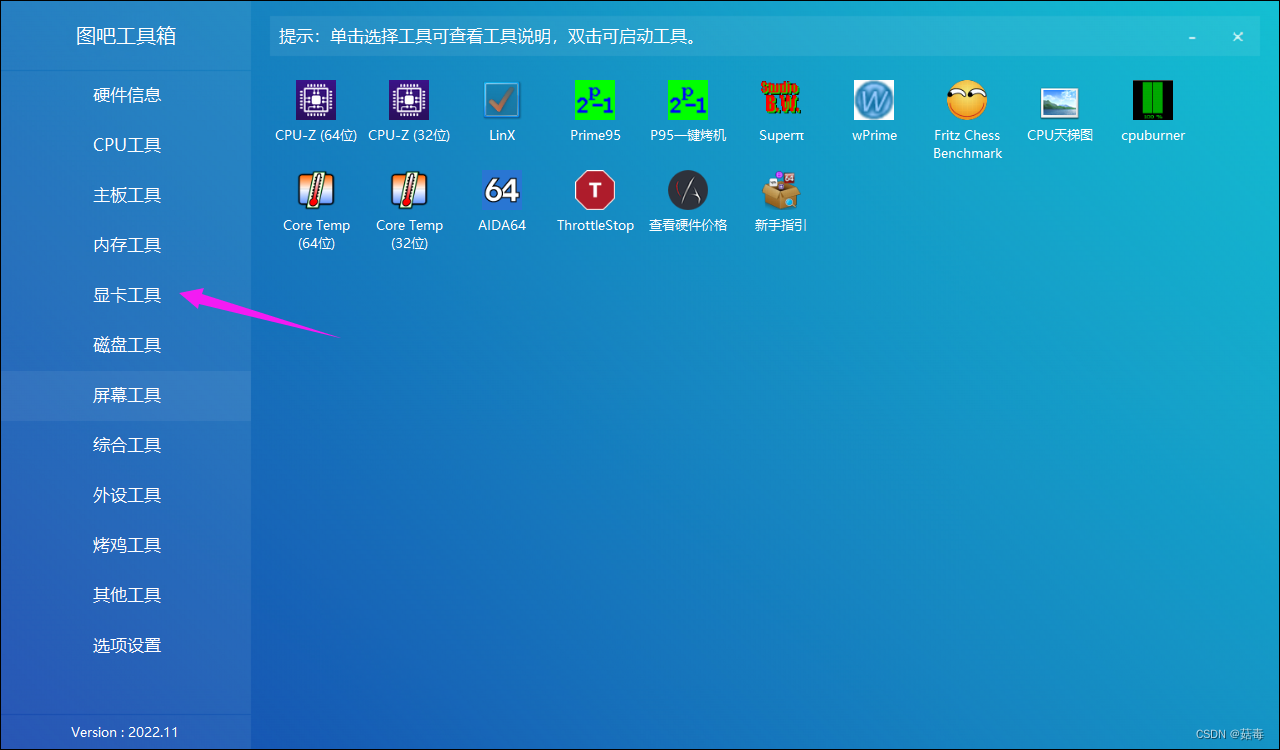This screenshot has width=1280, height=750.
Task: Click the 图吧工具箱 title text
Action: tap(126, 36)
